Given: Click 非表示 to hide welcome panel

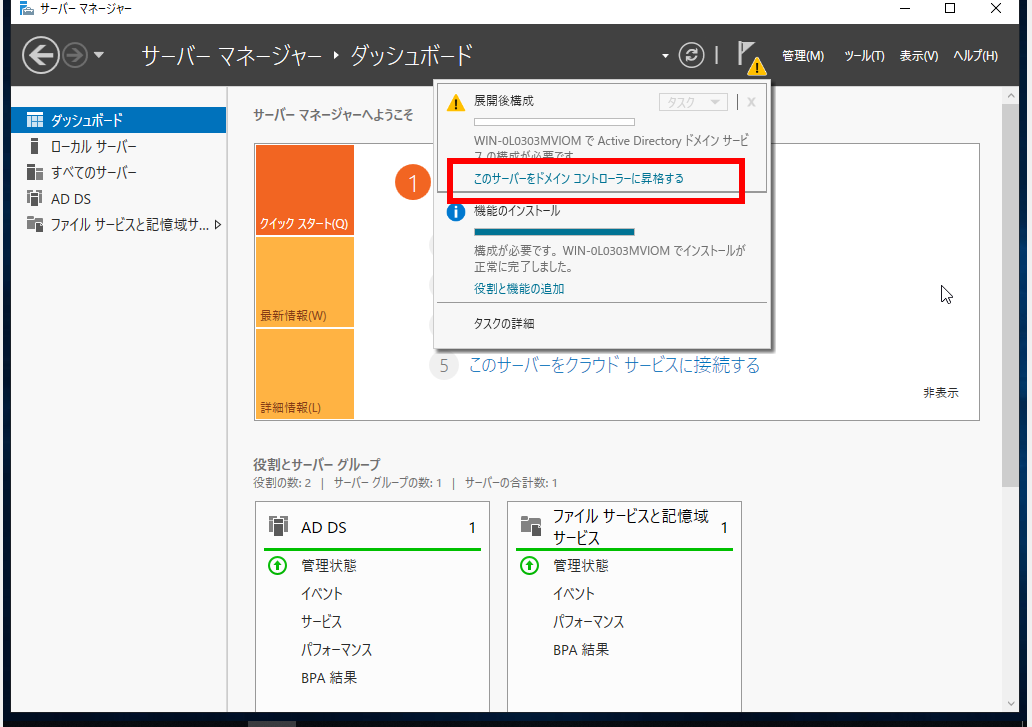Looking at the screenshot, I should (x=941, y=393).
